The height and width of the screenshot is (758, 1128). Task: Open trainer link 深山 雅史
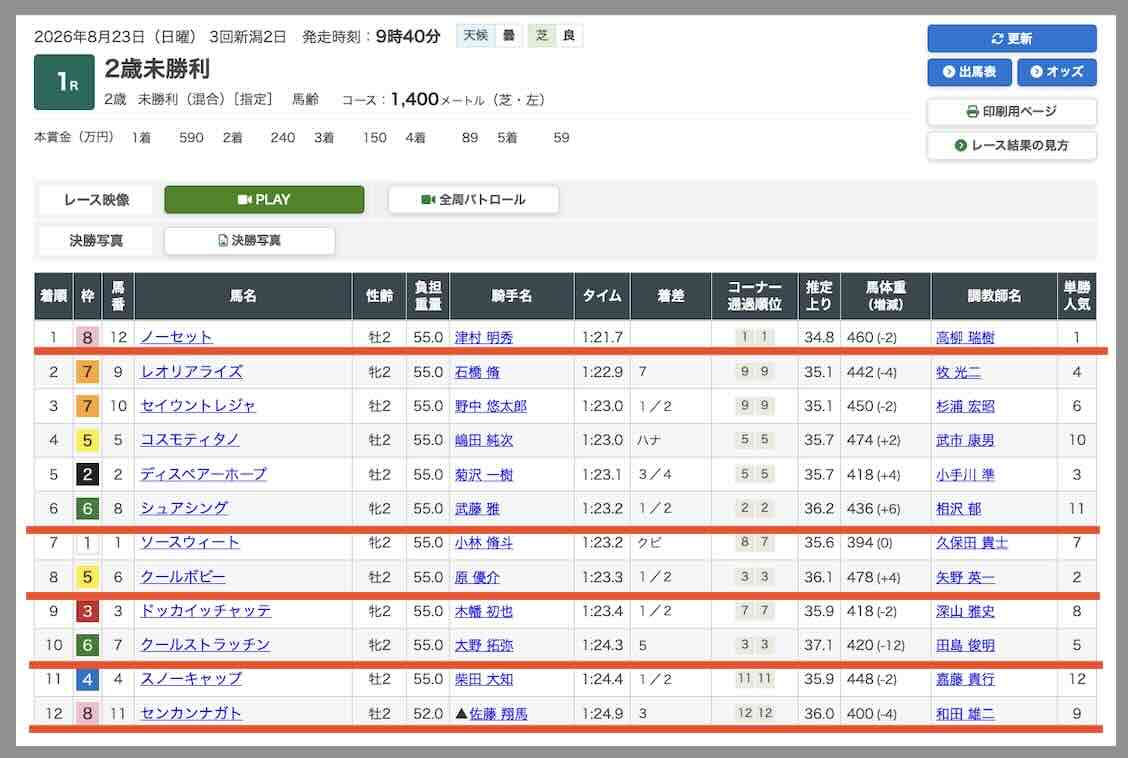coord(965,611)
